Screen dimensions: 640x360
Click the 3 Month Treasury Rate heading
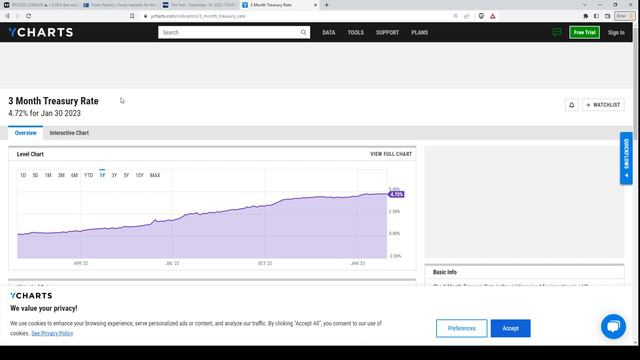click(53, 101)
